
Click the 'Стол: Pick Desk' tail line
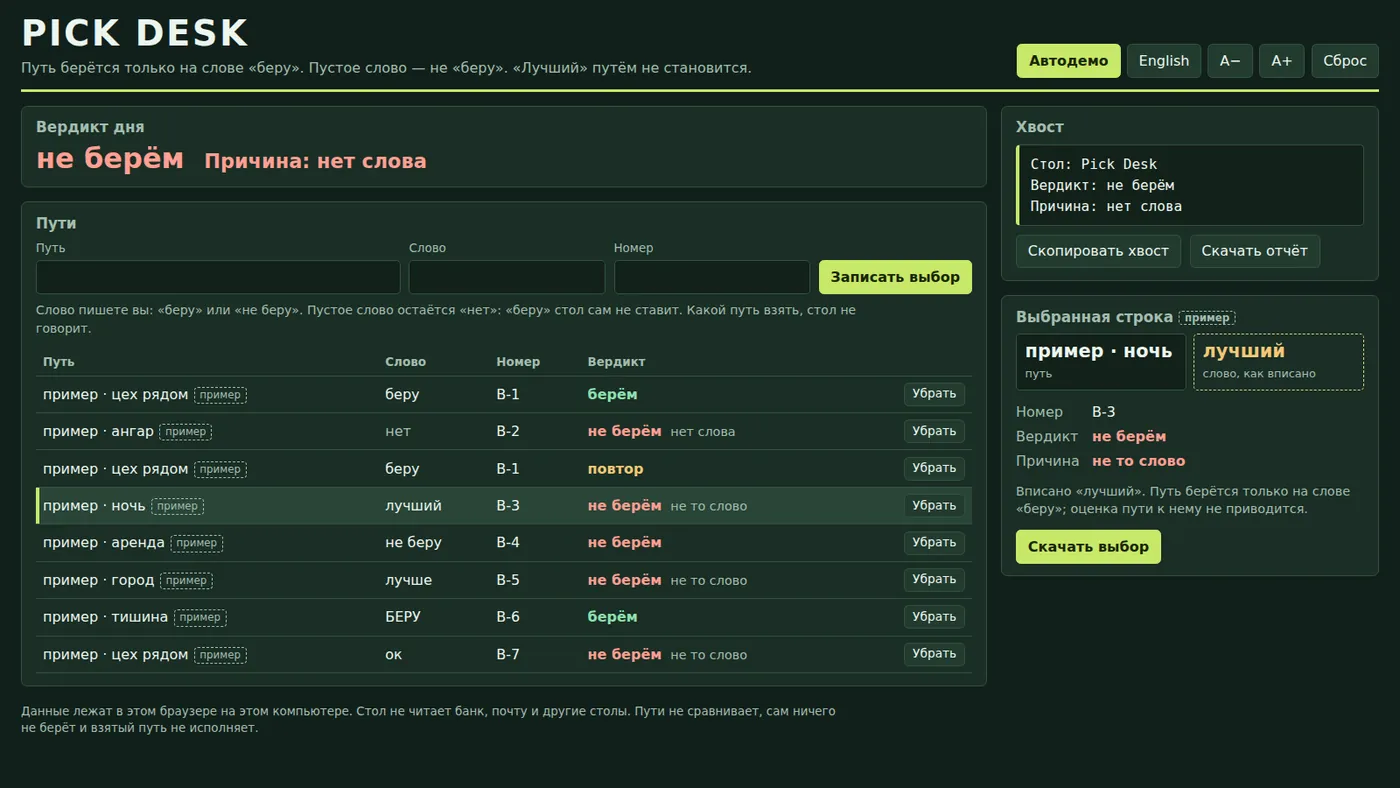1093,164
